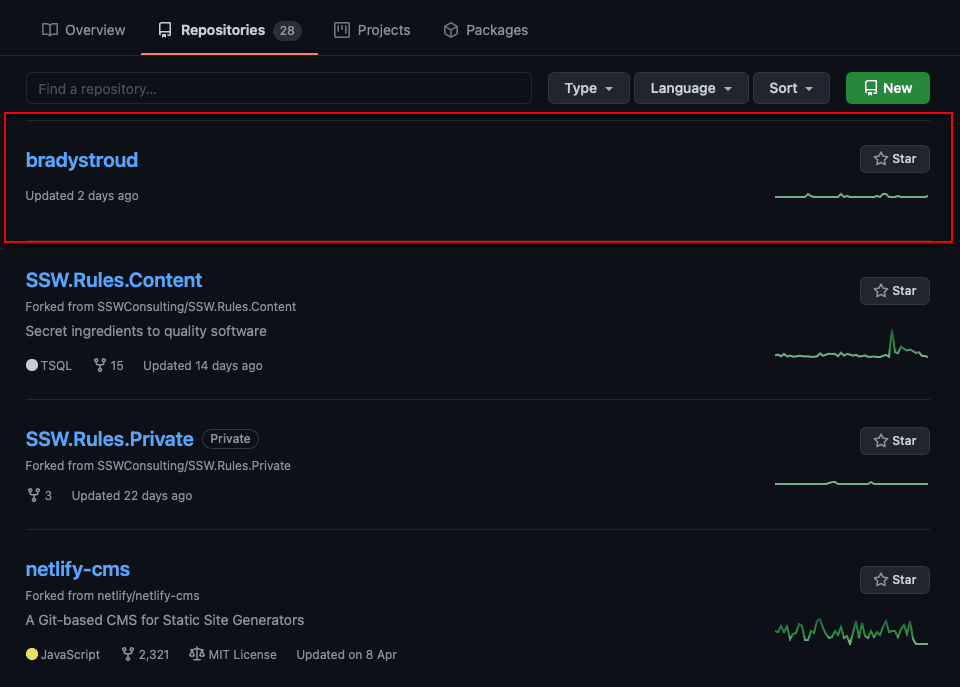This screenshot has width=960, height=687.
Task: Star the bradystroud repository
Action: click(894, 159)
